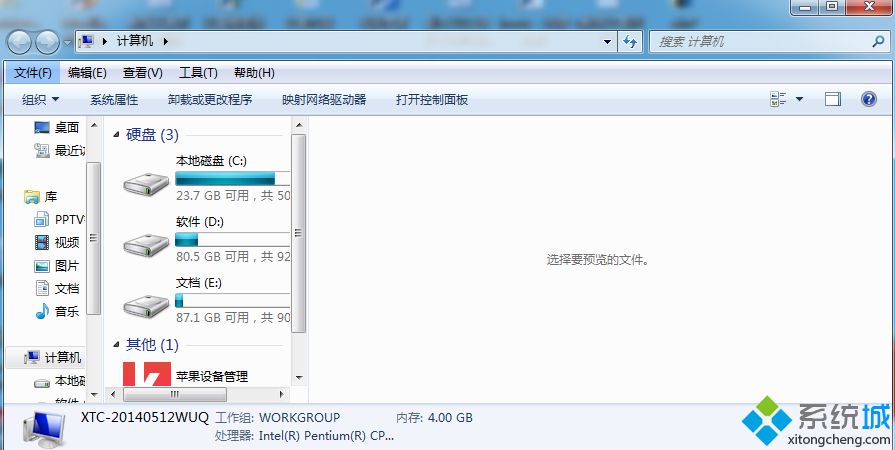Open the view options dropdown arrow

tap(799, 99)
